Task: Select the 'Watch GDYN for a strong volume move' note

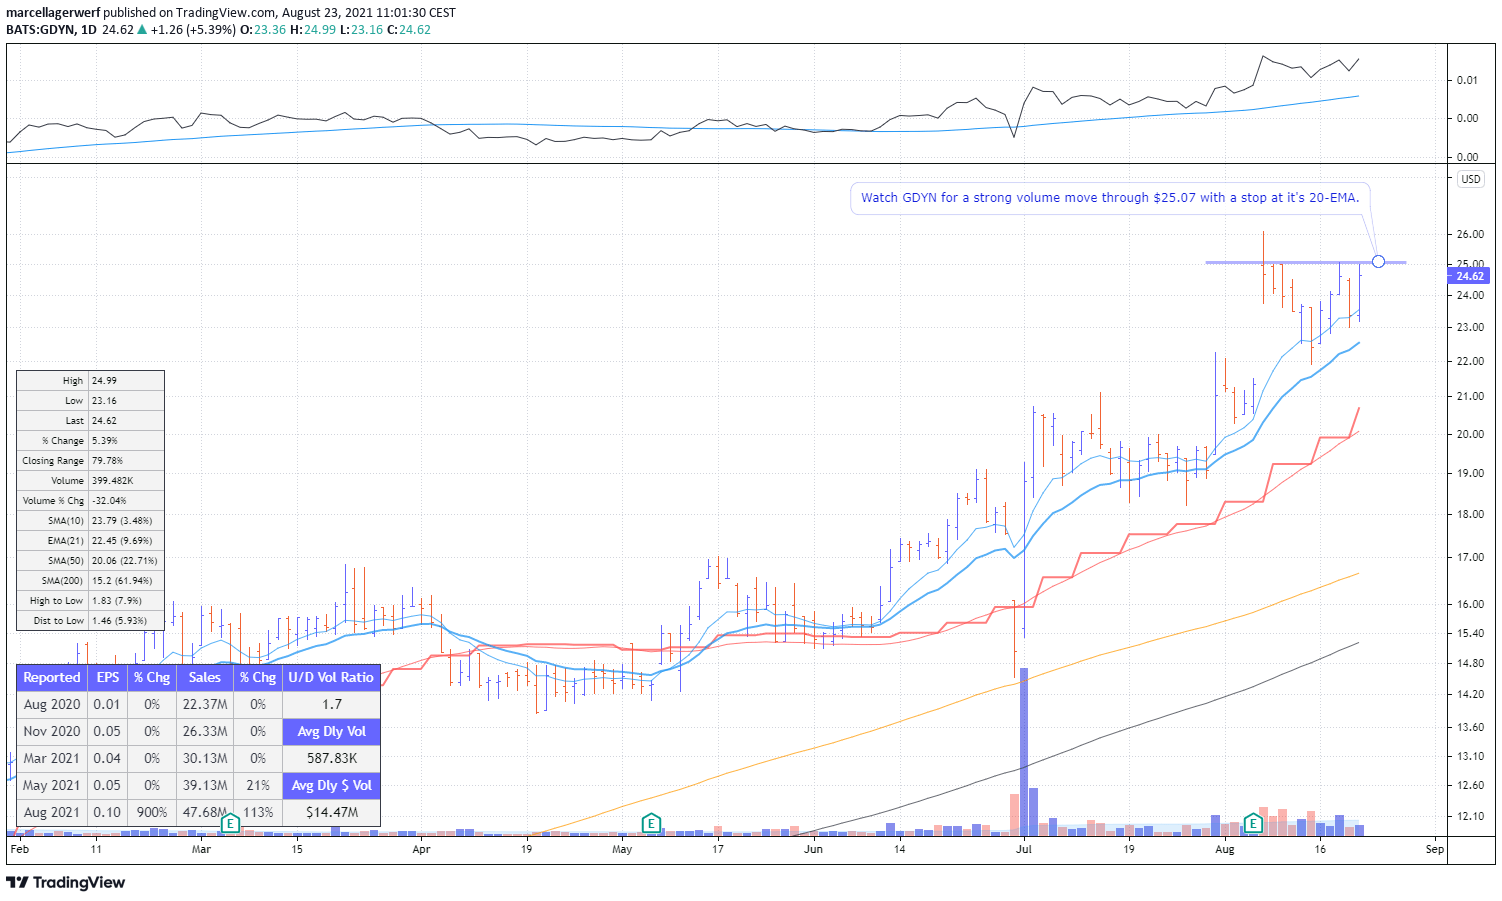Action: [1110, 198]
